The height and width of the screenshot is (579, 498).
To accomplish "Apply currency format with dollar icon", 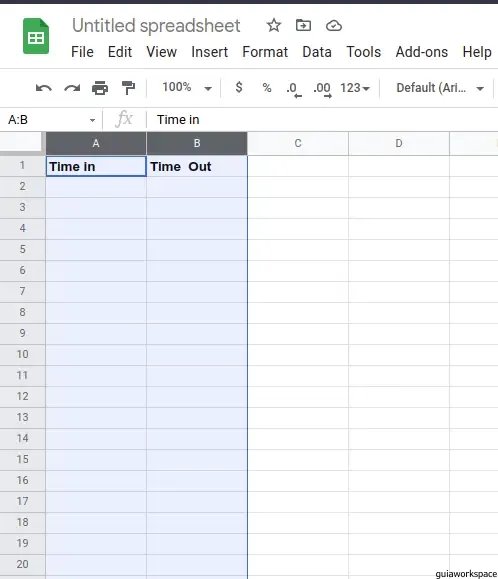I will pyautogui.click(x=239, y=88).
